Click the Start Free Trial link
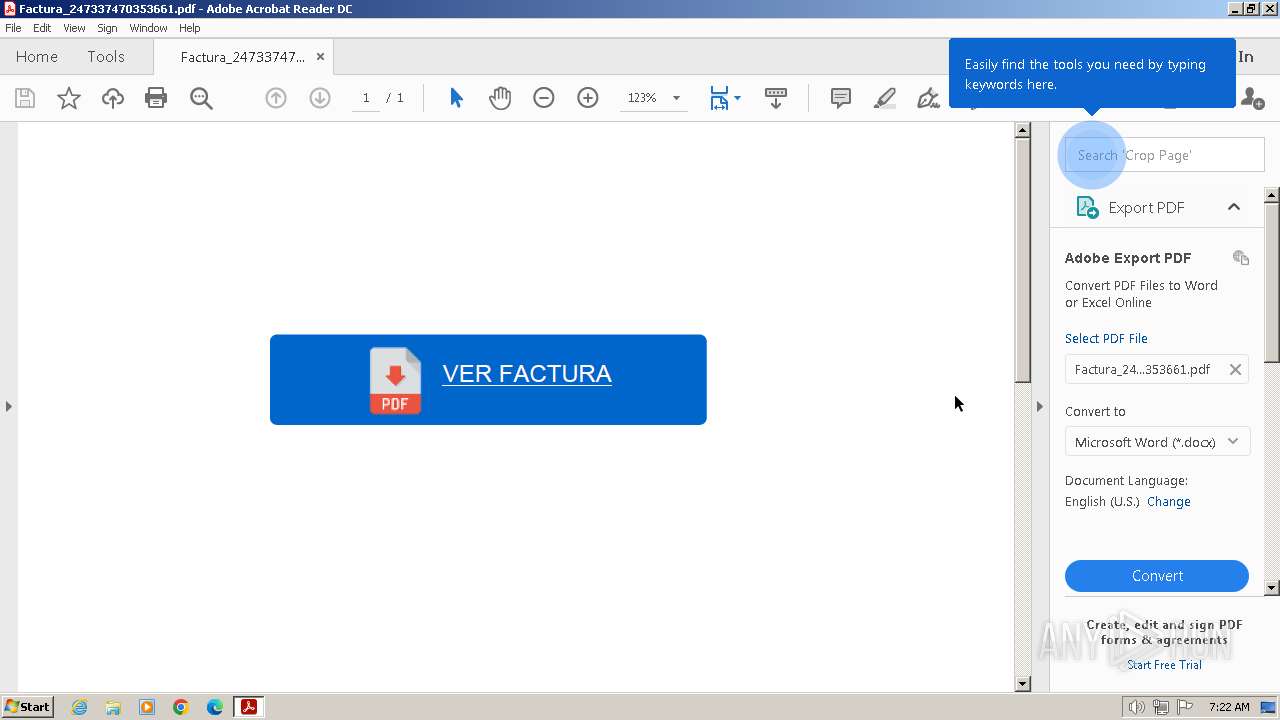 1164,665
